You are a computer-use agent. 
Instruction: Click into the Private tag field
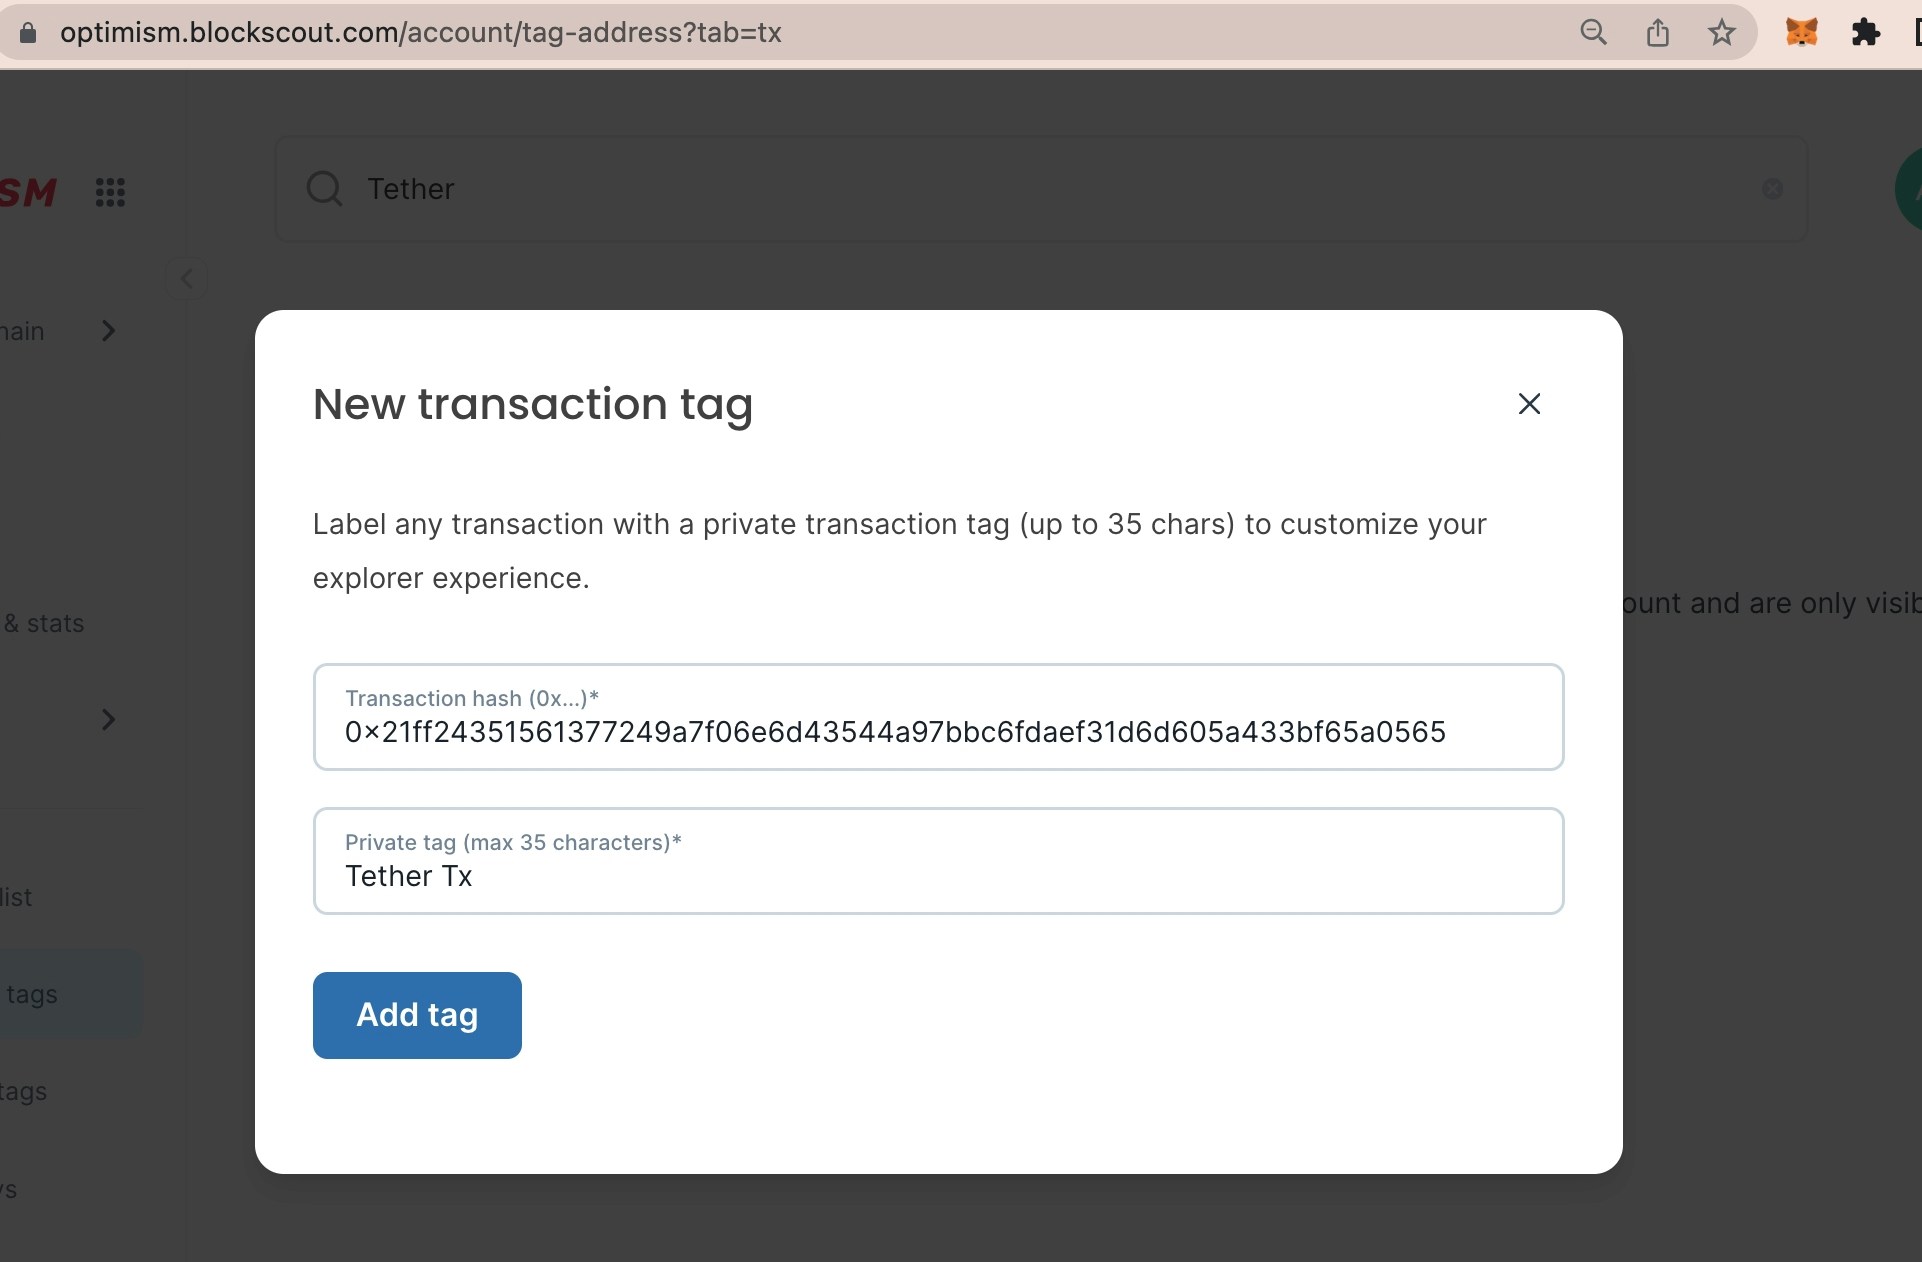pos(938,861)
